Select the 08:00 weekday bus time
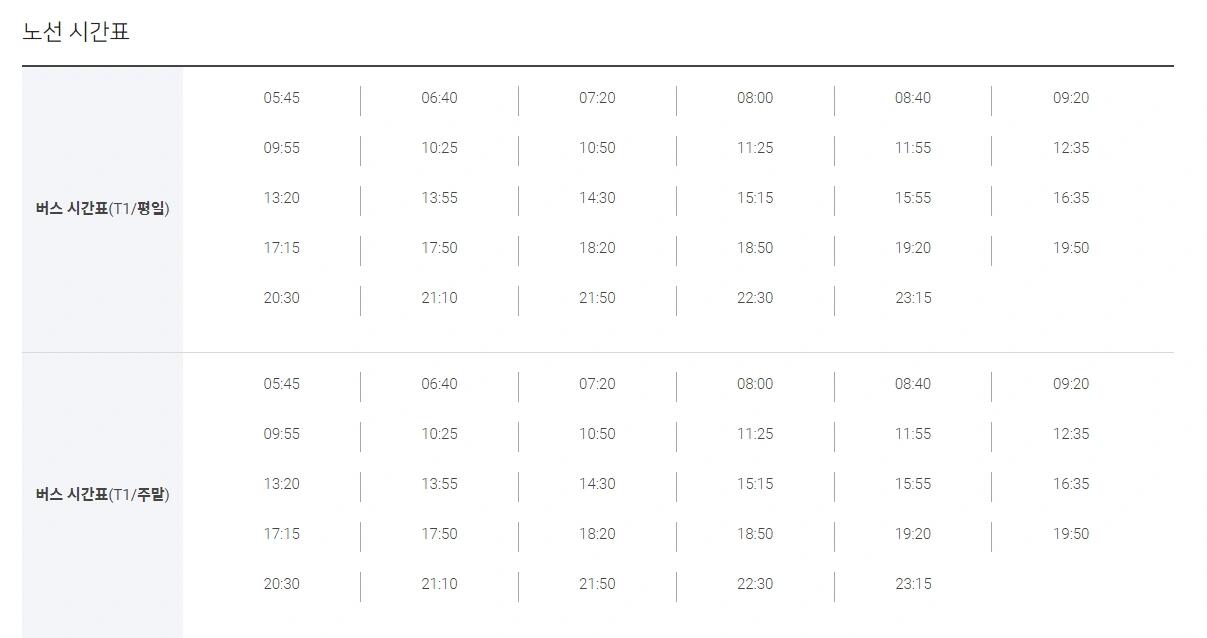 [x=755, y=98]
